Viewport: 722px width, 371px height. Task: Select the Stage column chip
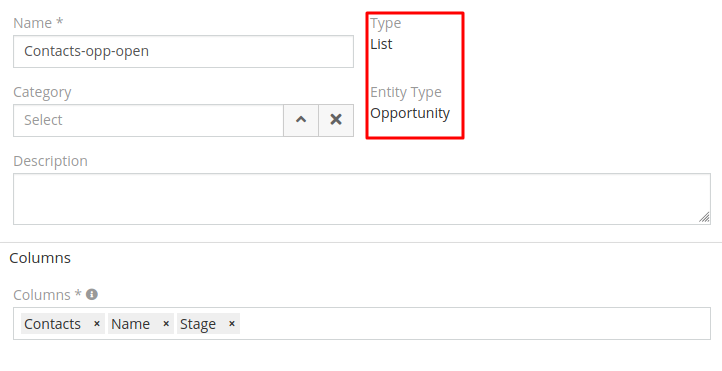tap(198, 324)
